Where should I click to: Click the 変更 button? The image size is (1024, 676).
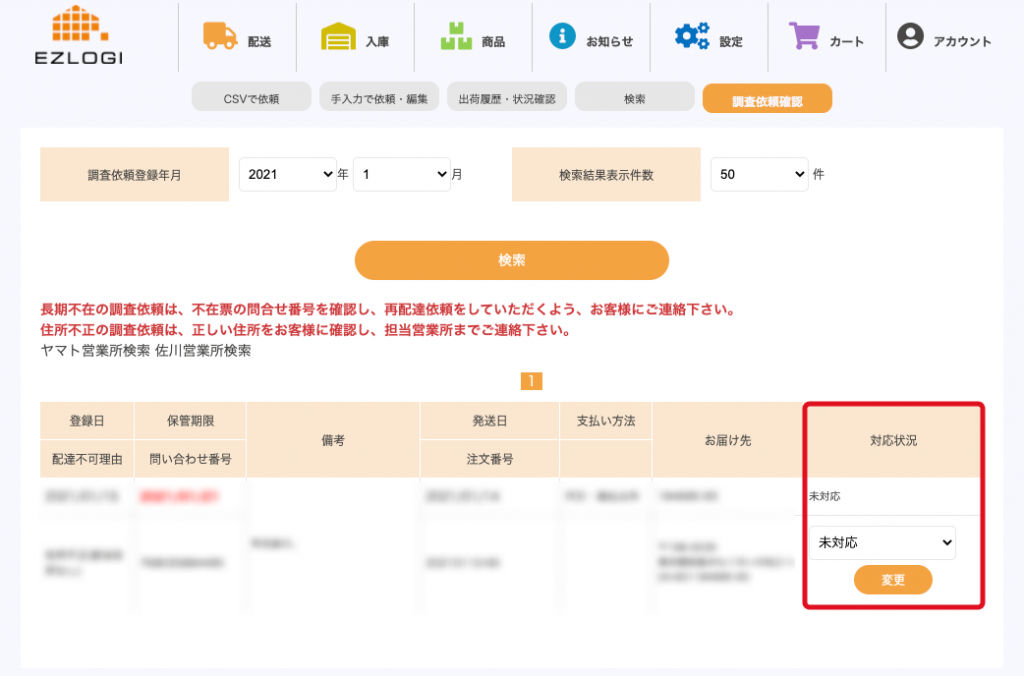click(893, 580)
